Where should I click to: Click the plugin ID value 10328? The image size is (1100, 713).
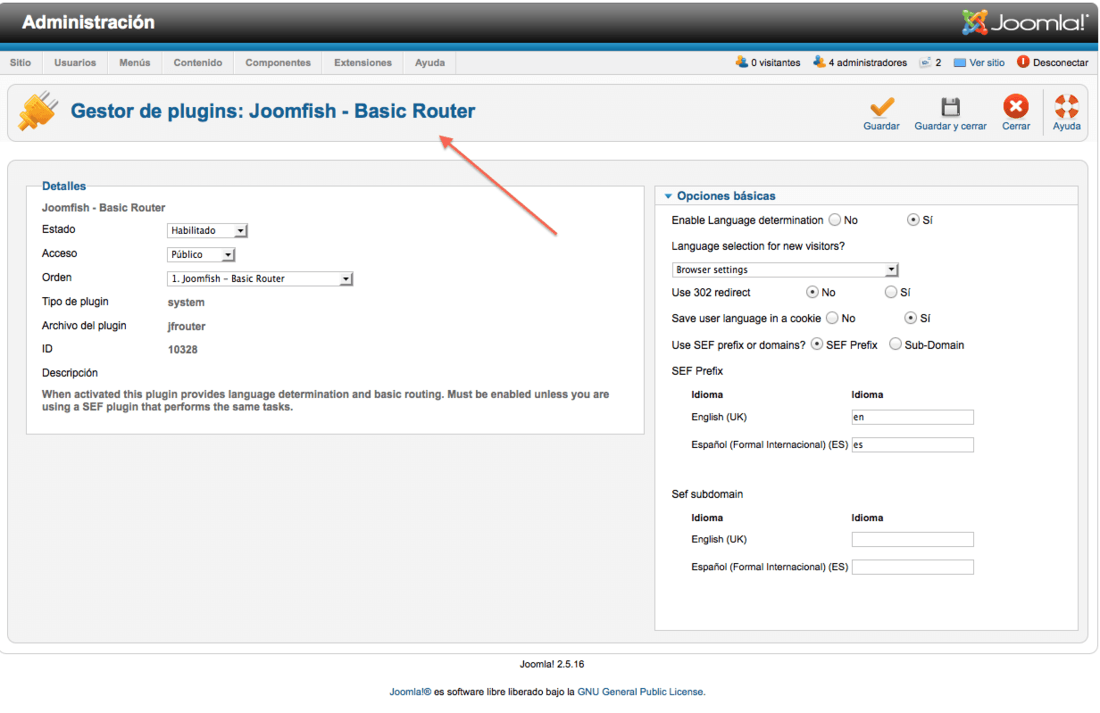tap(182, 349)
